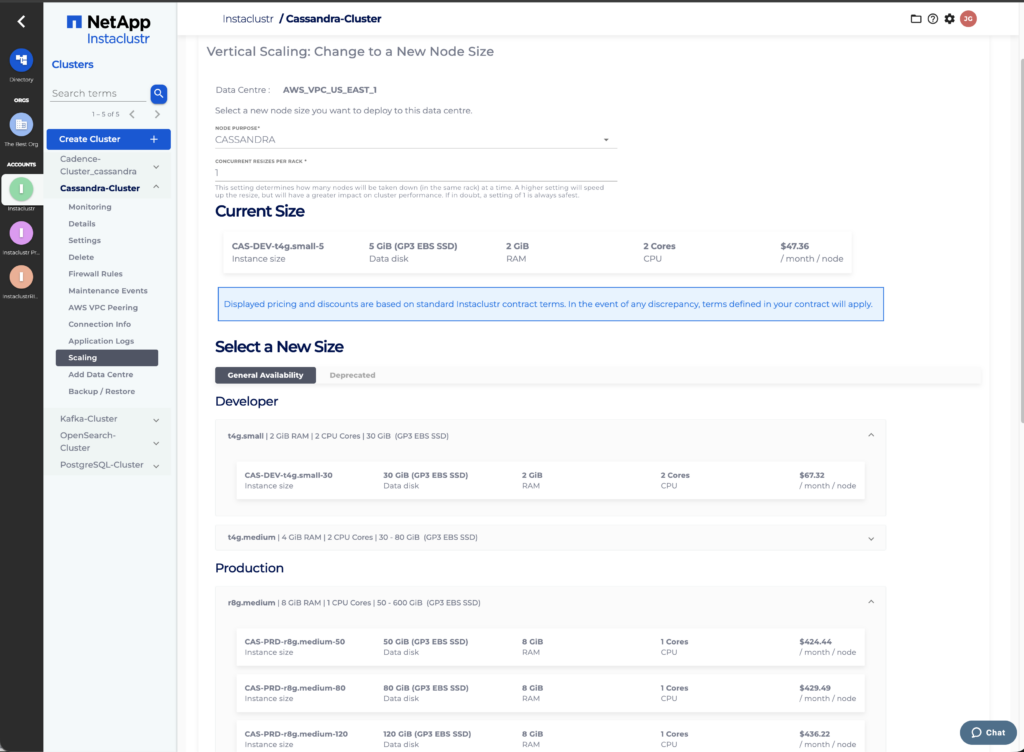This screenshot has width=1024, height=752.
Task: Click the back arrow in left rail
Action: click(x=21, y=21)
